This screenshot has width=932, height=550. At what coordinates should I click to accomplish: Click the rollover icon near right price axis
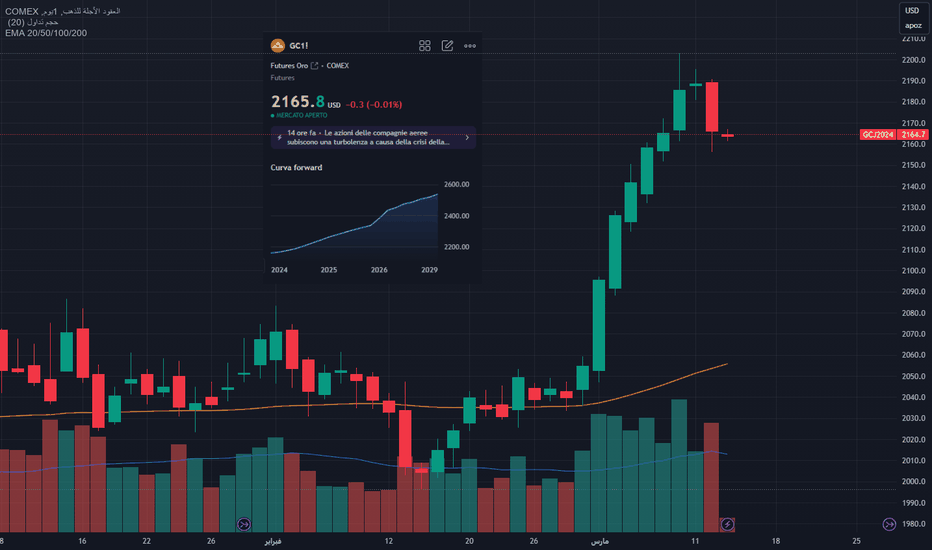click(x=889, y=524)
